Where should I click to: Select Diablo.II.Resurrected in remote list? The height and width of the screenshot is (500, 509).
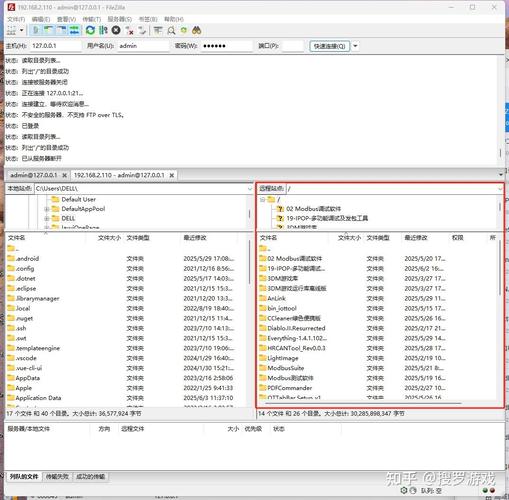[x=296, y=328]
